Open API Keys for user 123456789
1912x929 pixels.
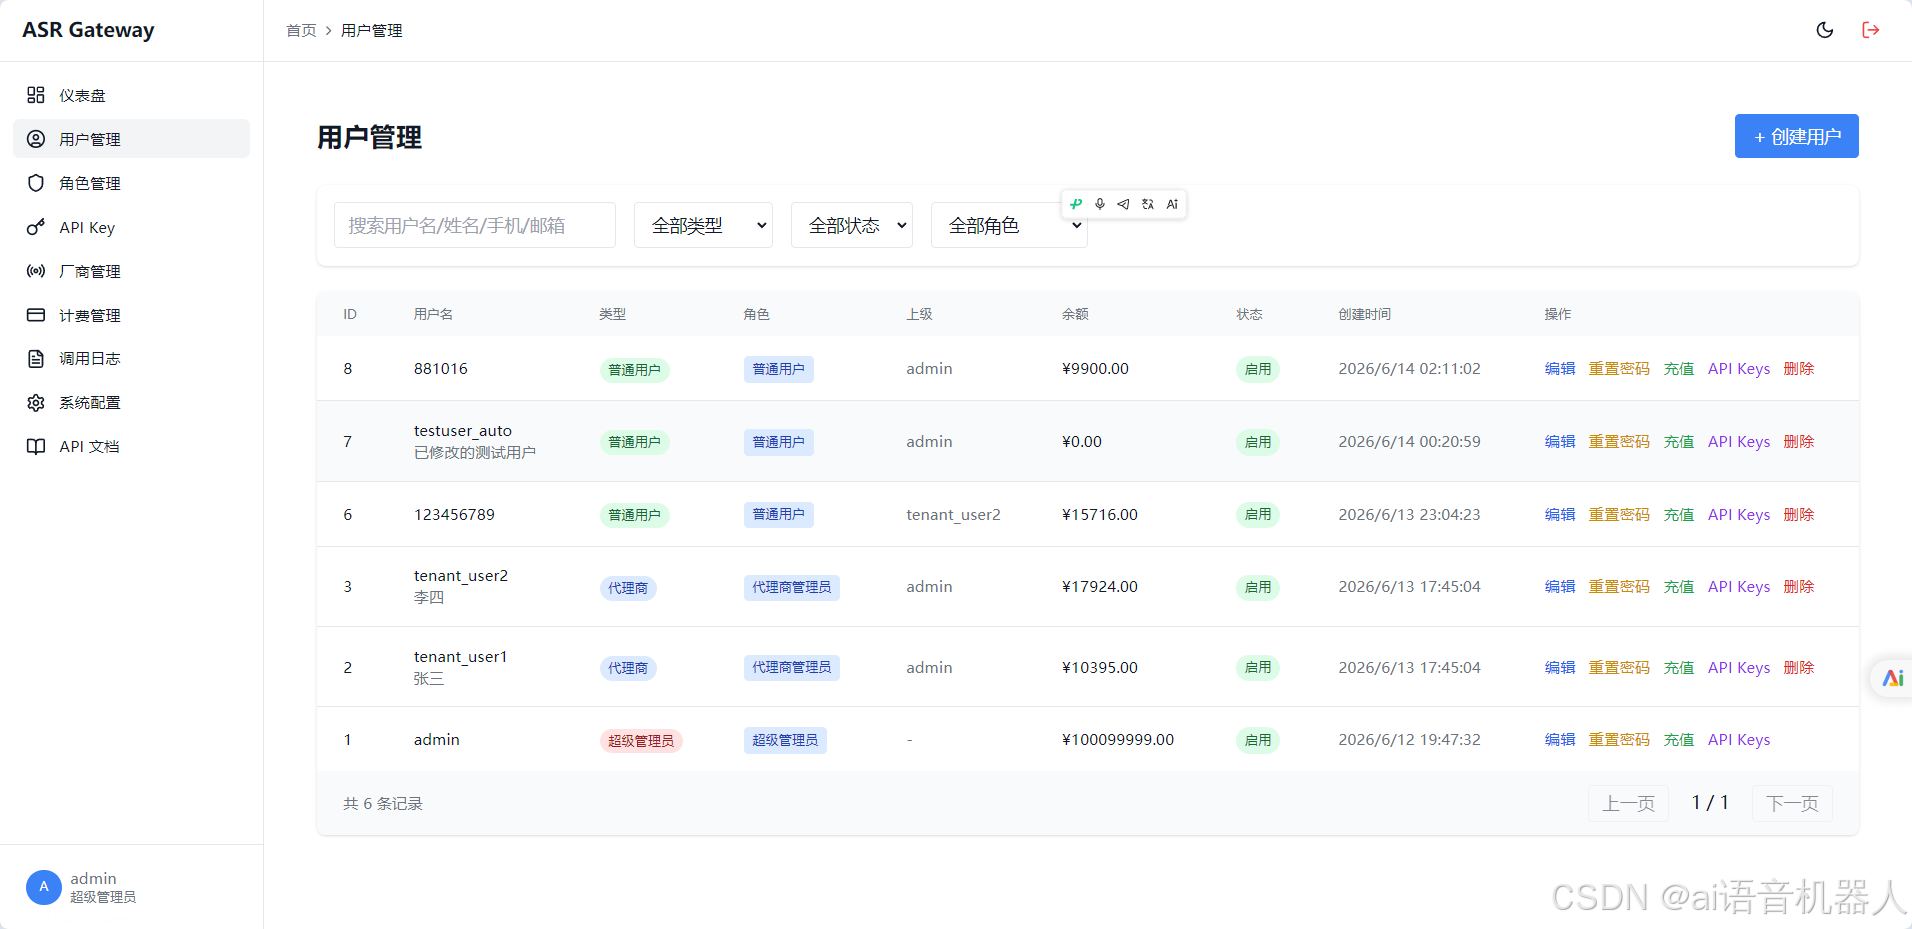pos(1739,515)
